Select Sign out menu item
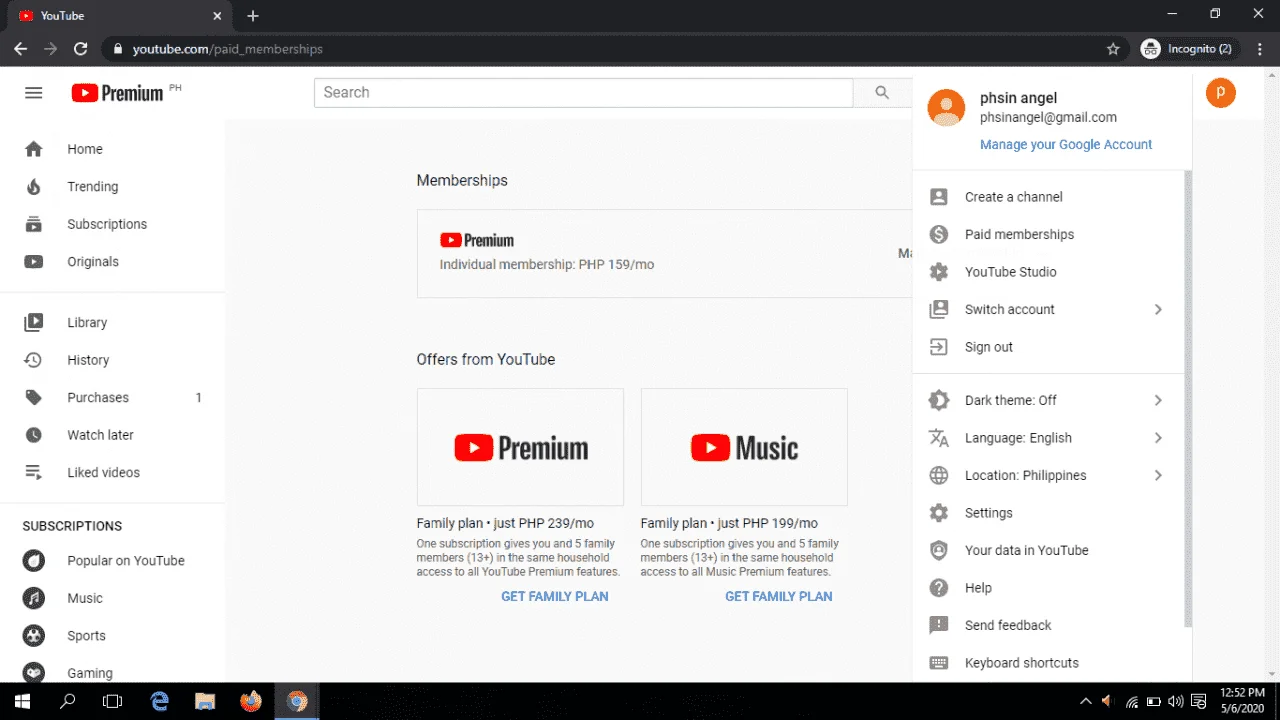Image resolution: width=1280 pixels, height=720 pixels. coord(1048,347)
